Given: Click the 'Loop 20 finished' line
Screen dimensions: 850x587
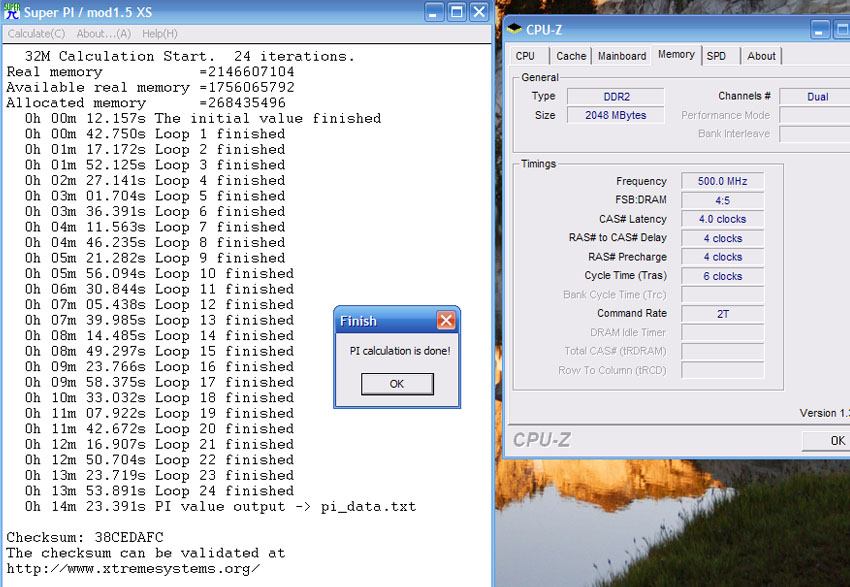Looking at the screenshot, I should 159,429.
